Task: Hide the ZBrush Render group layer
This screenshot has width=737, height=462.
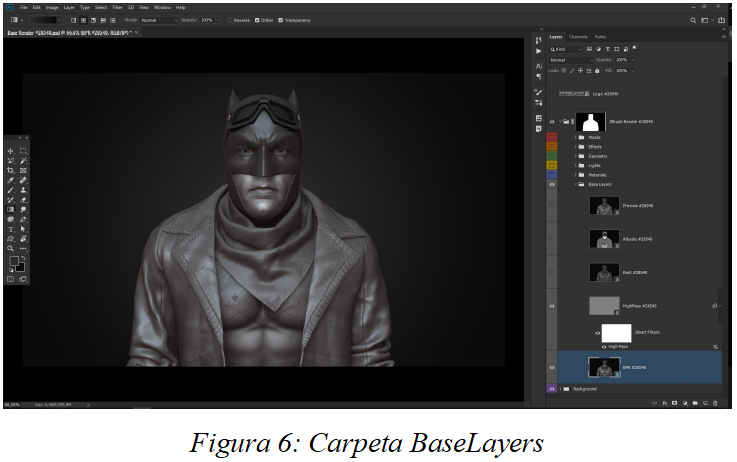Action: pyautogui.click(x=552, y=121)
